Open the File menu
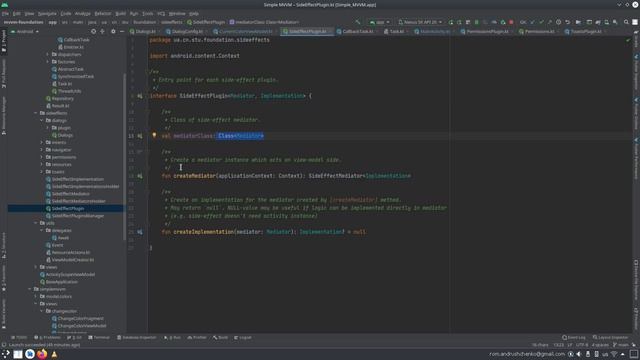Image resolution: width=640 pixels, height=360 pixels. 5,13
